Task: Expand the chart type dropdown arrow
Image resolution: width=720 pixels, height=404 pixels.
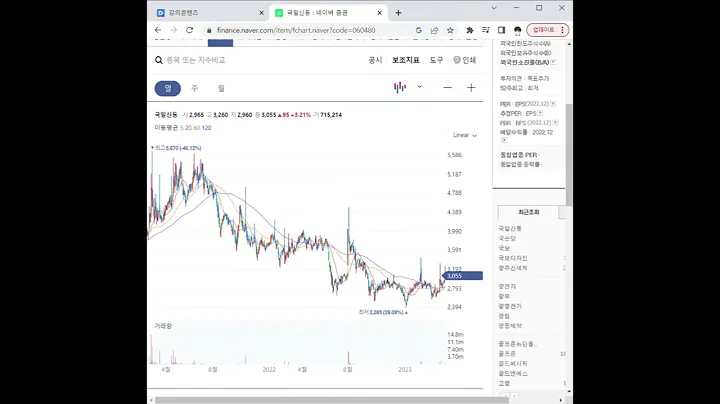Action: 419,87
